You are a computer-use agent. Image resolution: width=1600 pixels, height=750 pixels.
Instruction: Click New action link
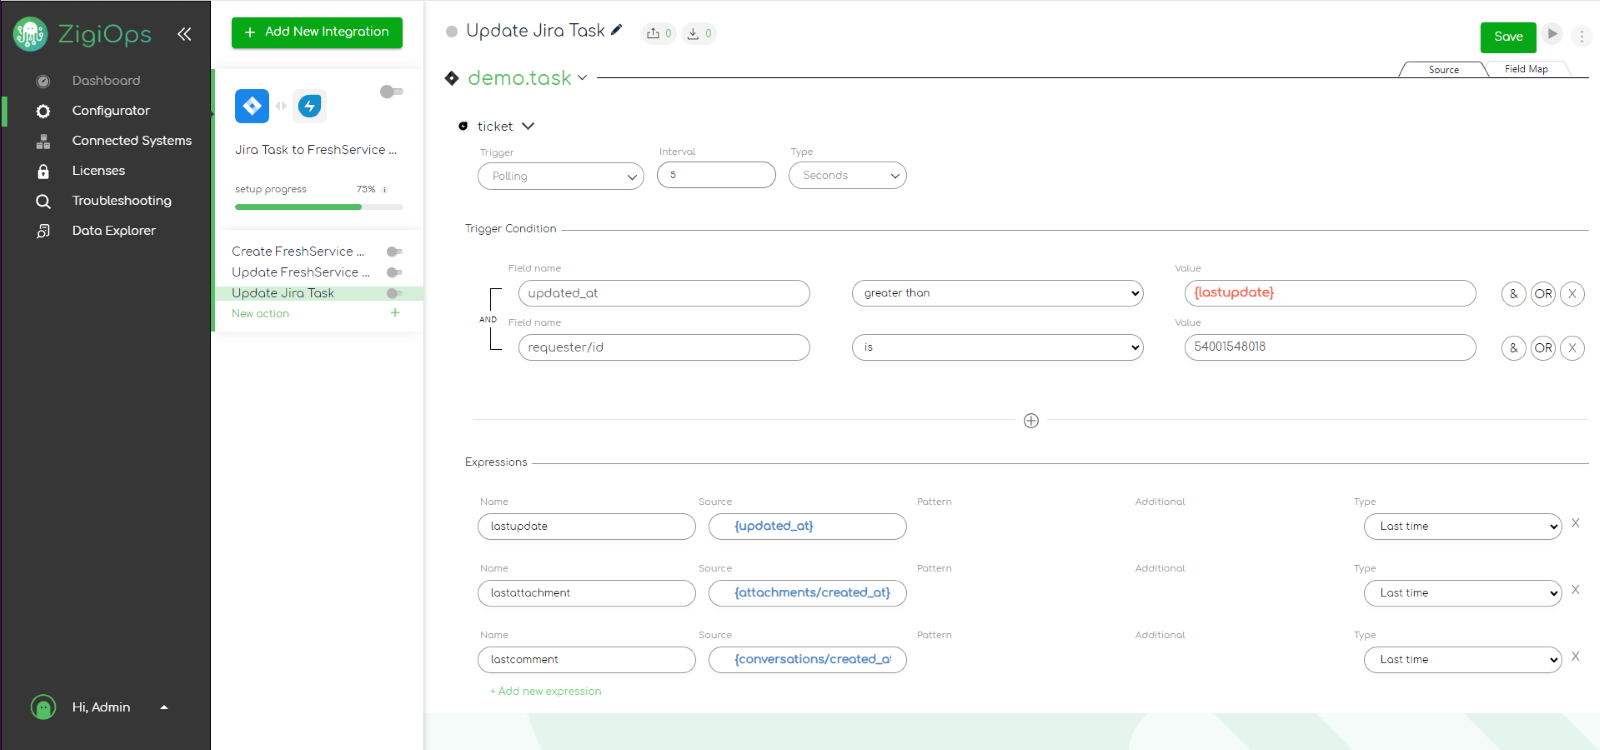(260, 314)
